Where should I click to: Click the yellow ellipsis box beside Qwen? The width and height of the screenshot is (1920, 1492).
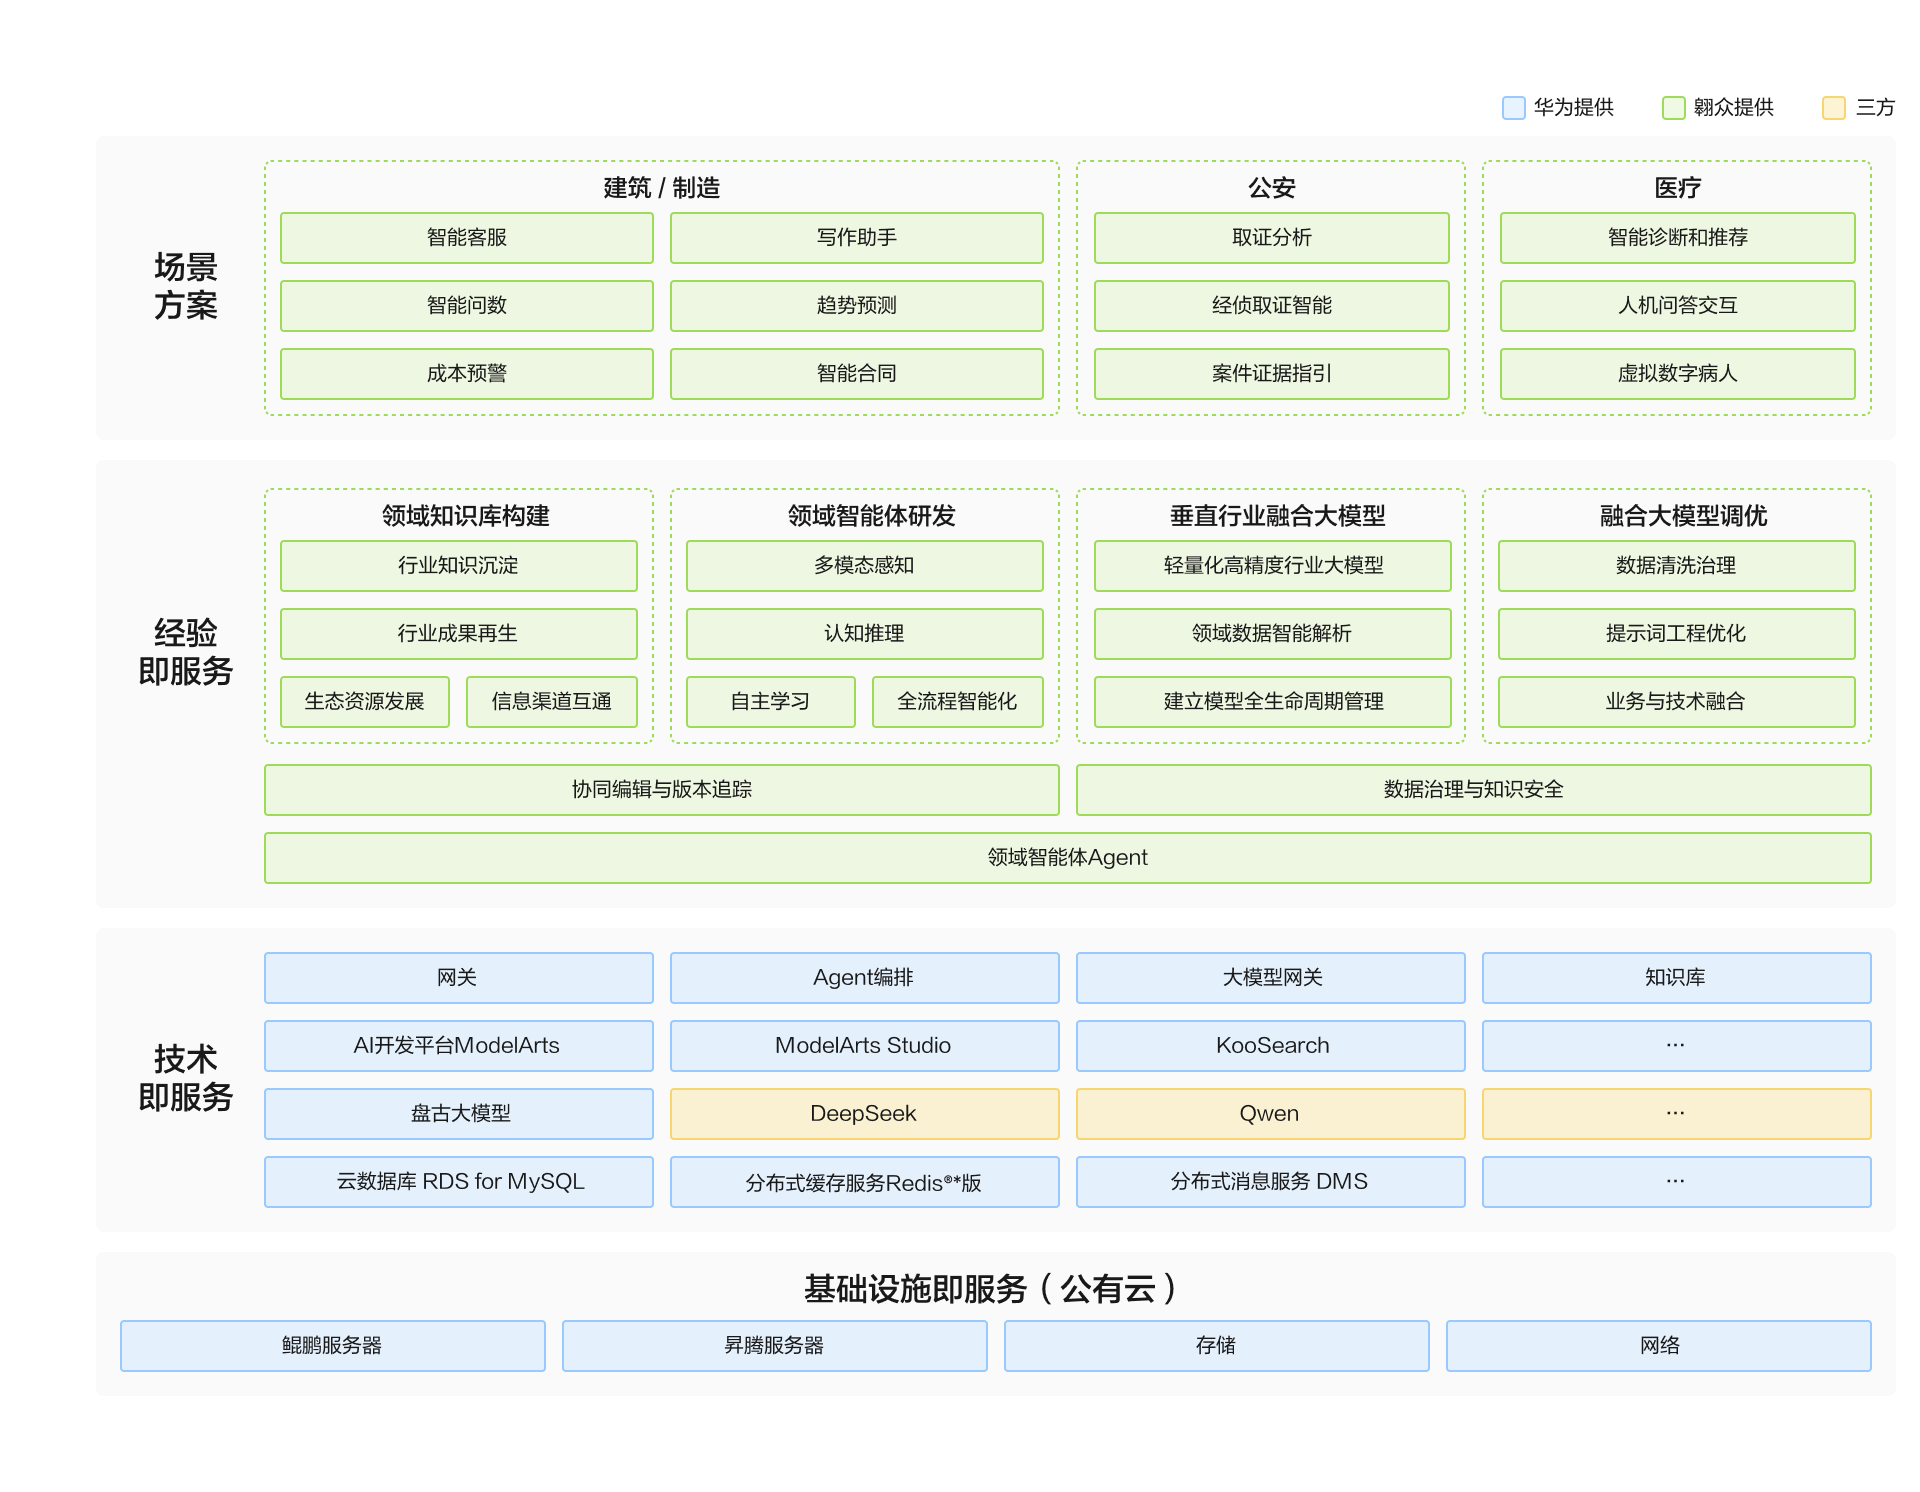click(x=1676, y=1114)
